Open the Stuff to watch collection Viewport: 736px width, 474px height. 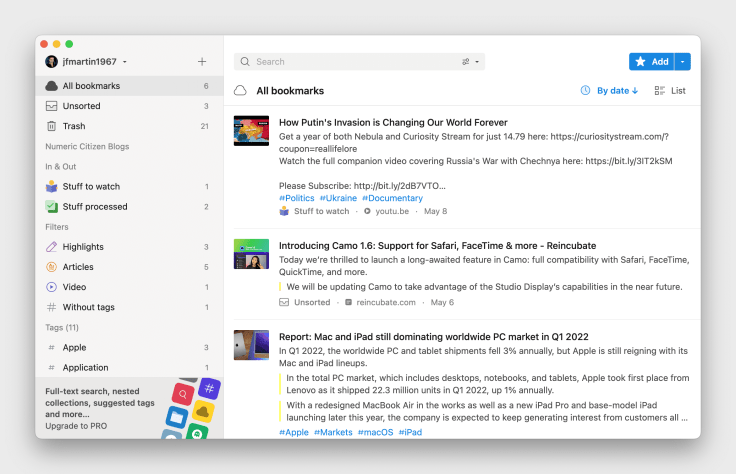pyautogui.click(x=129, y=187)
